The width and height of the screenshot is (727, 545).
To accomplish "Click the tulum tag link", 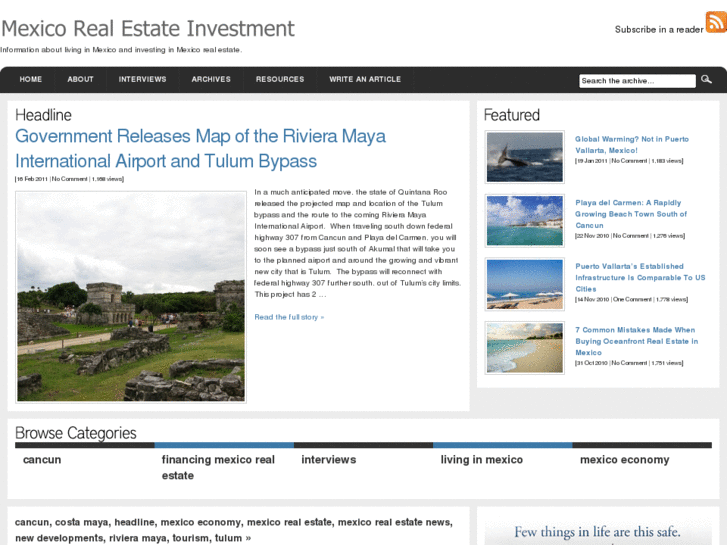I will click(x=227, y=538).
